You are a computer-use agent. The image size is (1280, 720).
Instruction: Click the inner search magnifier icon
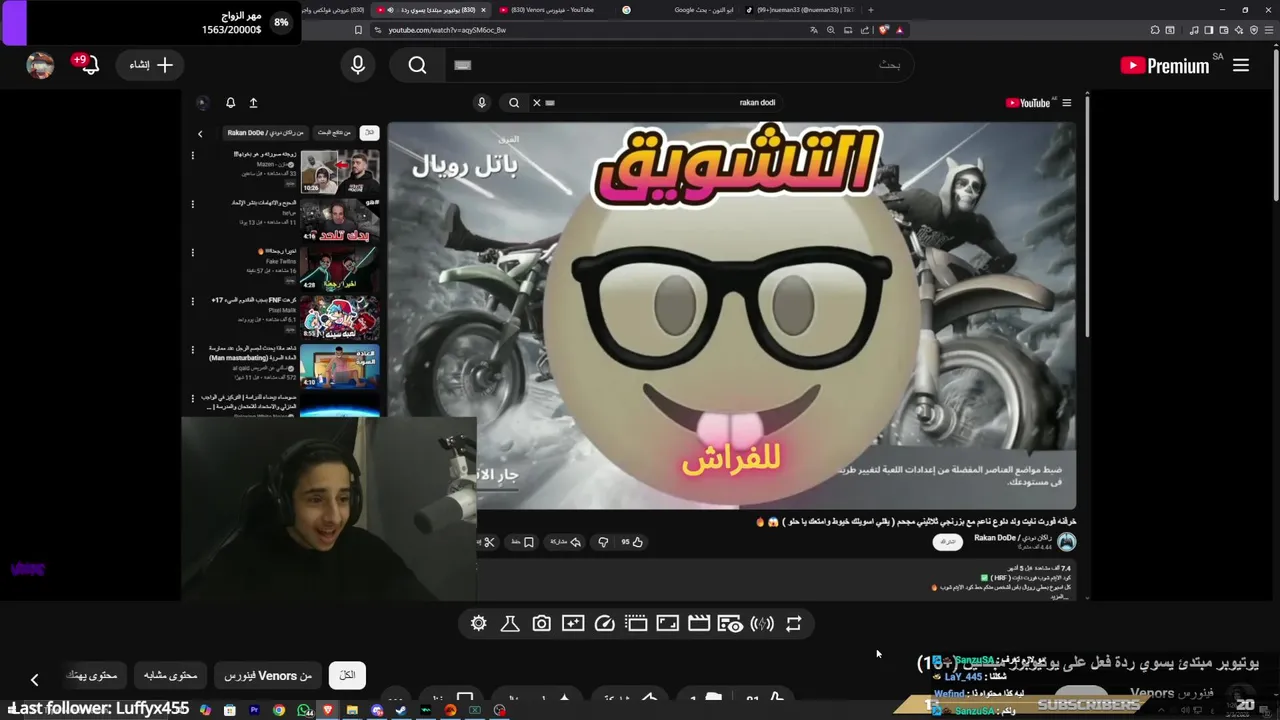pyautogui.click(x=514, y=102)
